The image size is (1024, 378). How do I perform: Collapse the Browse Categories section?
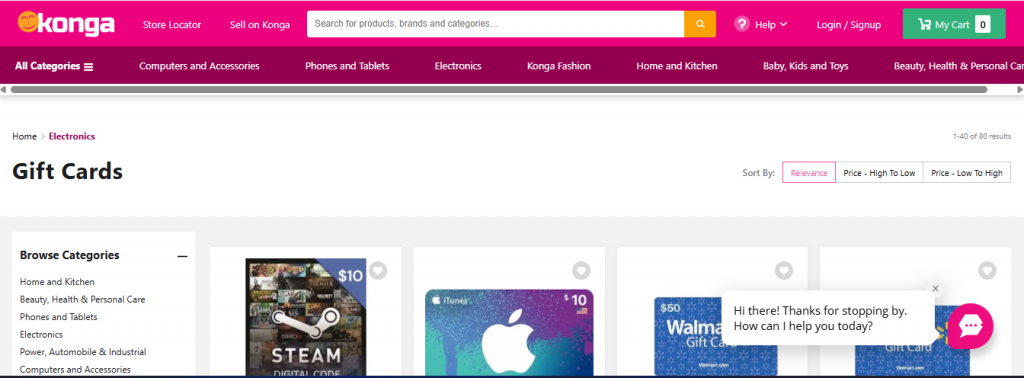182,256
